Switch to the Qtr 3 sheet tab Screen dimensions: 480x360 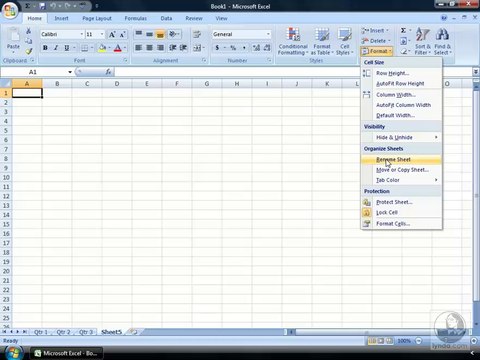(x=86, y=332)
